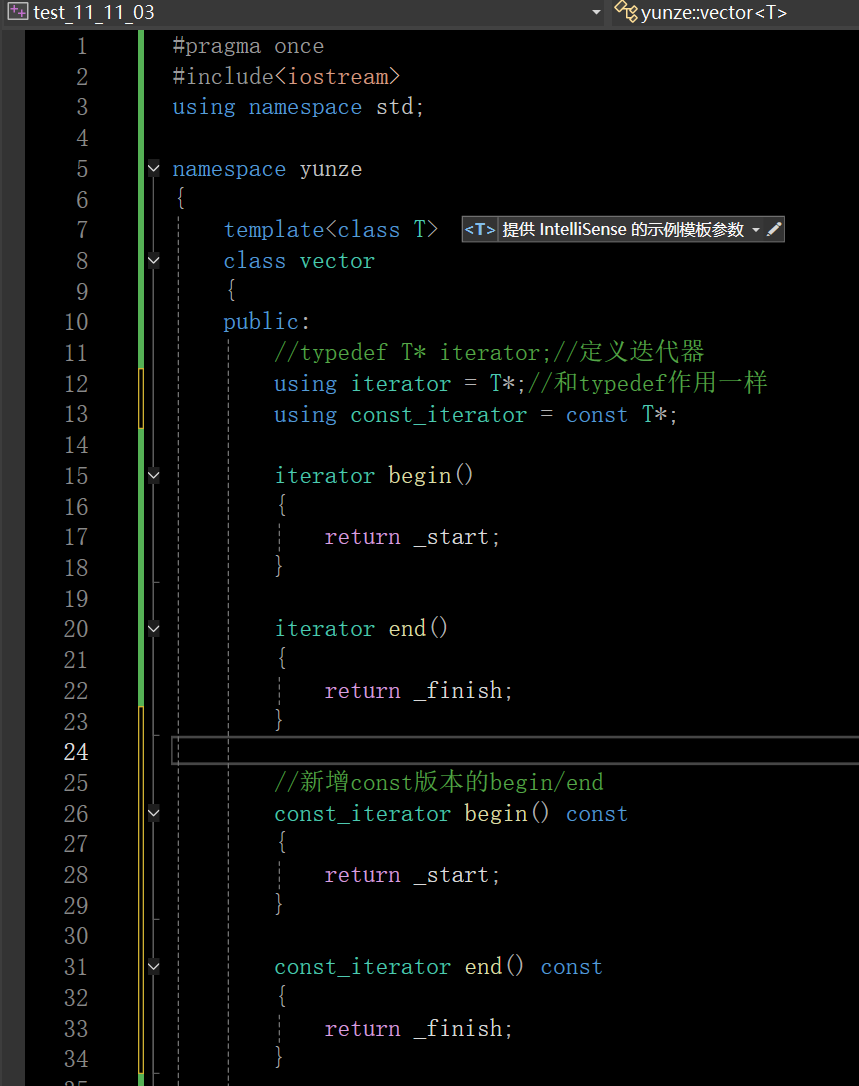
Task: Click the 'public:' access specifier
Action: point(266,322)
